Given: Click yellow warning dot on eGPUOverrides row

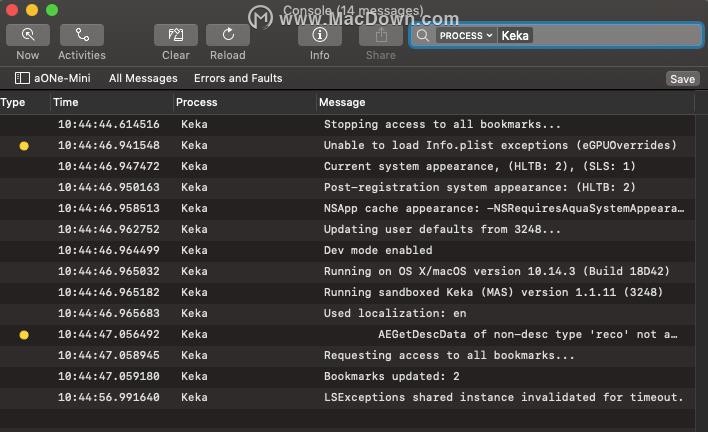Looking at the screenshot, I should pos(24,146).
